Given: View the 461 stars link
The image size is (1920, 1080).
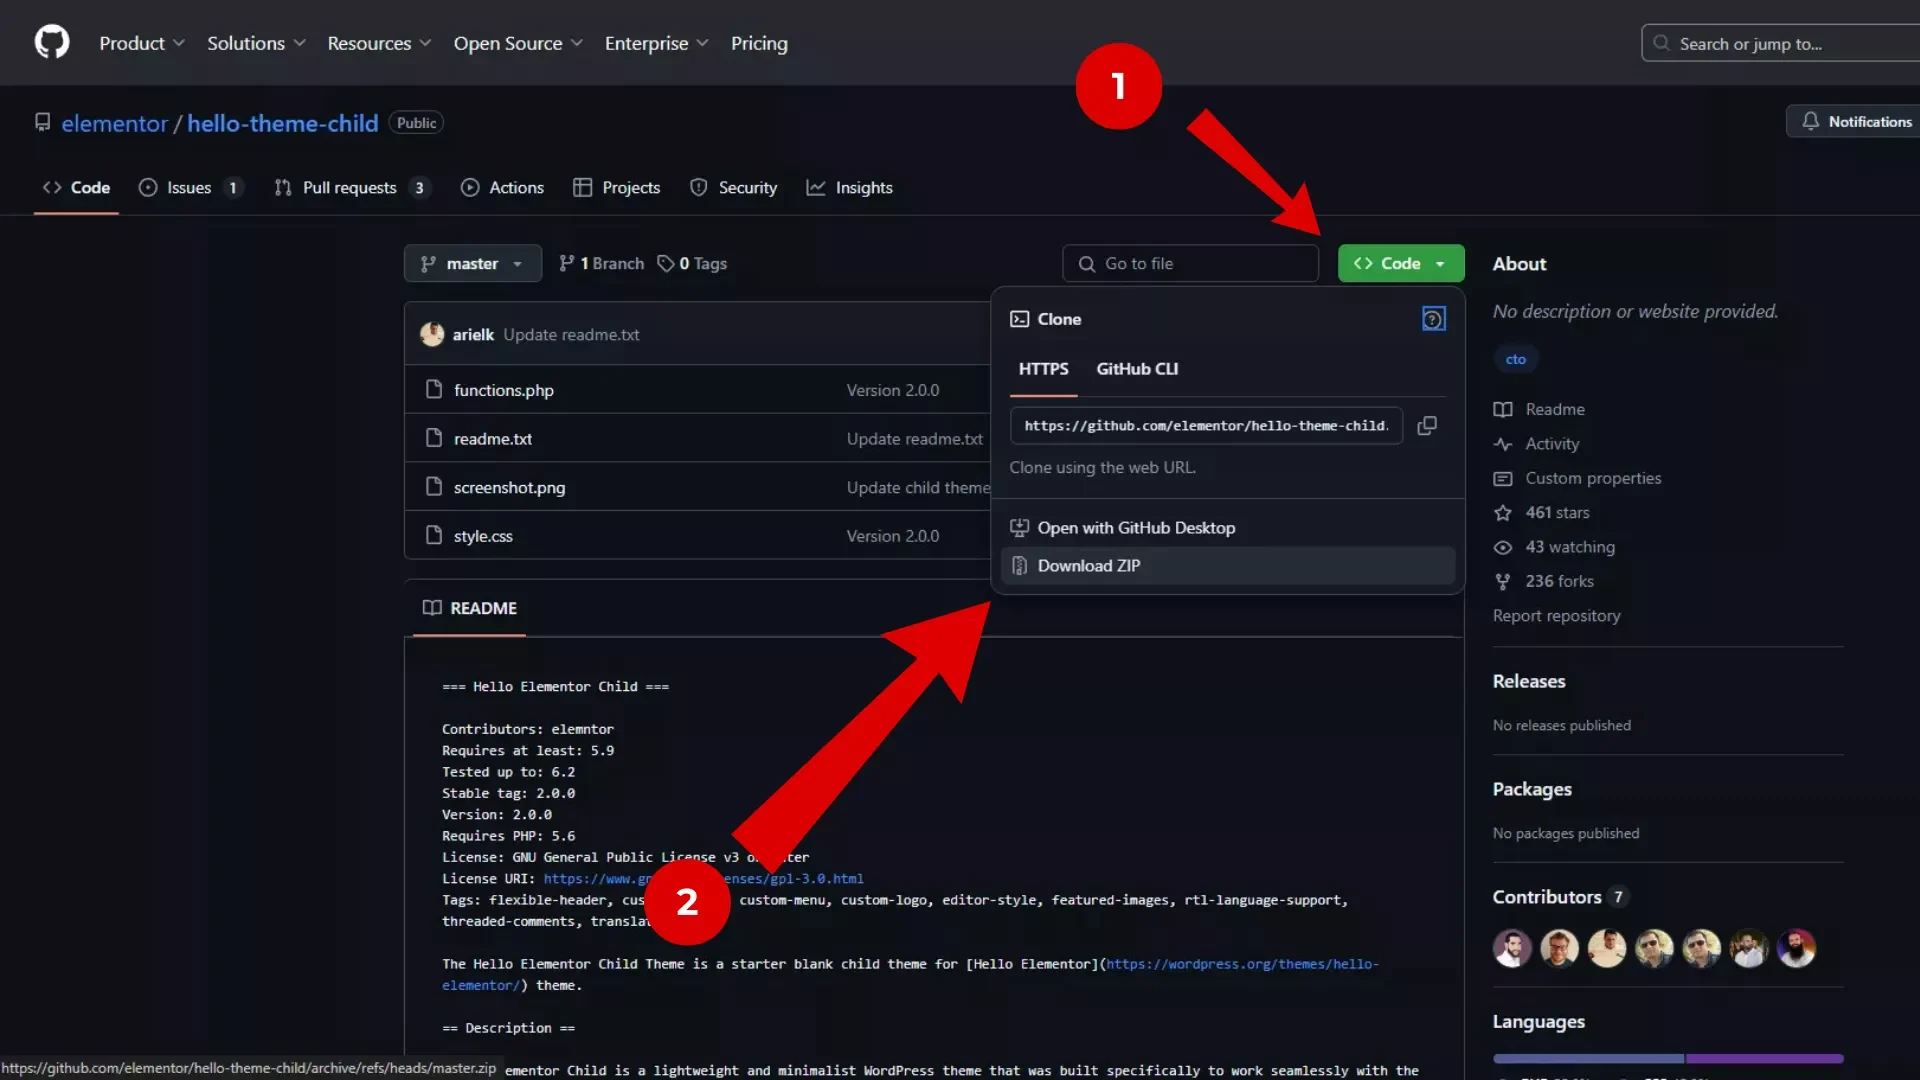Looking at the screenshot, I should point(1542,513).
